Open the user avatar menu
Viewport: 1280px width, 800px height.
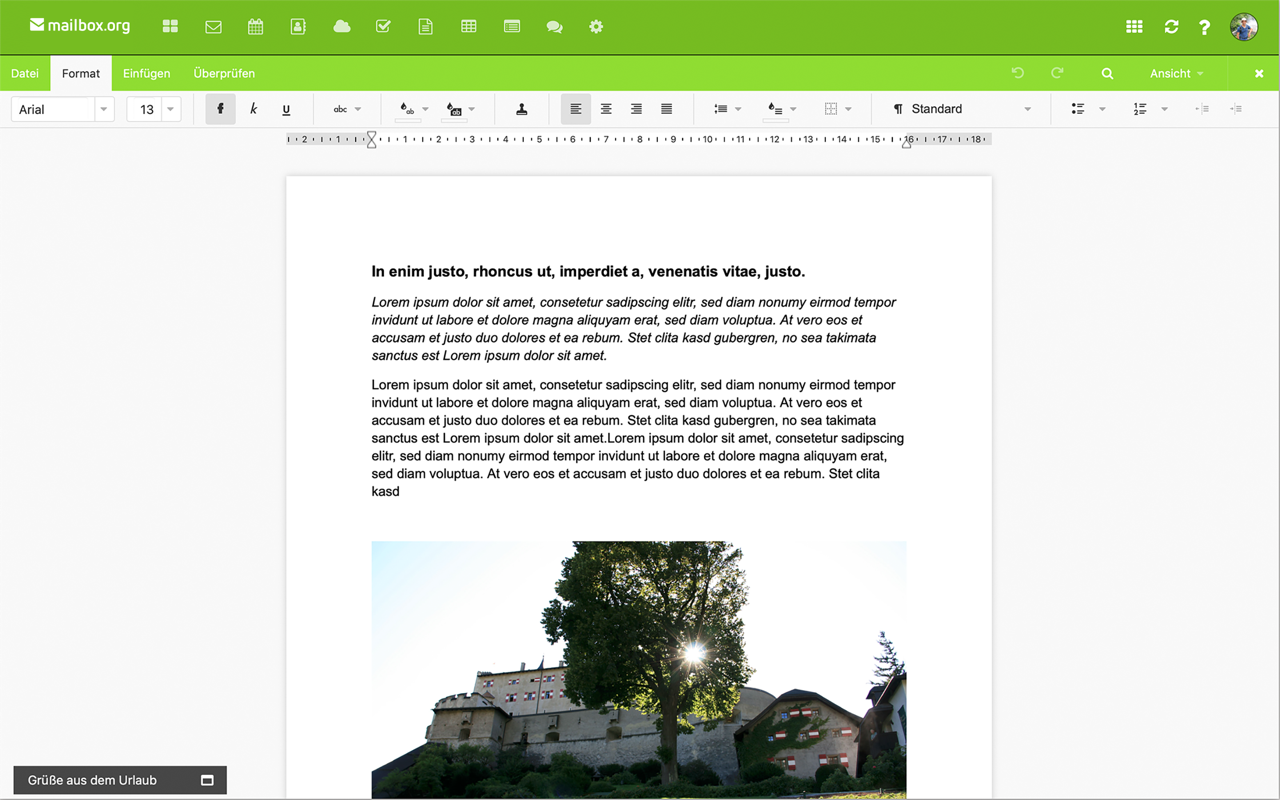click(x=1244, y=27)
